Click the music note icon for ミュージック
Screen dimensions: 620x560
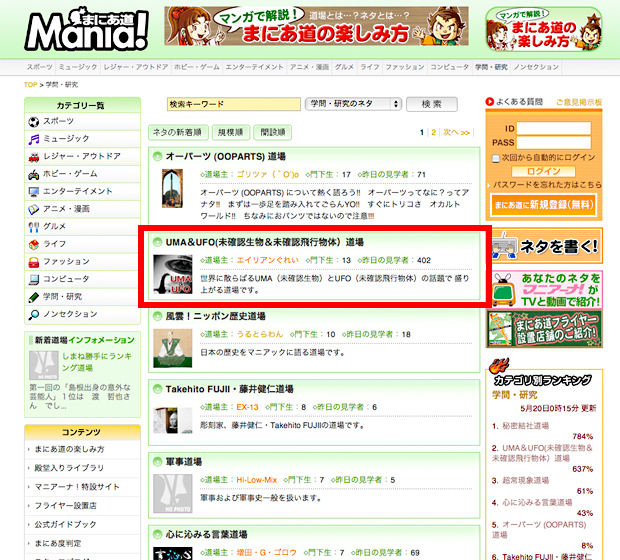click(x=34, y=139)
